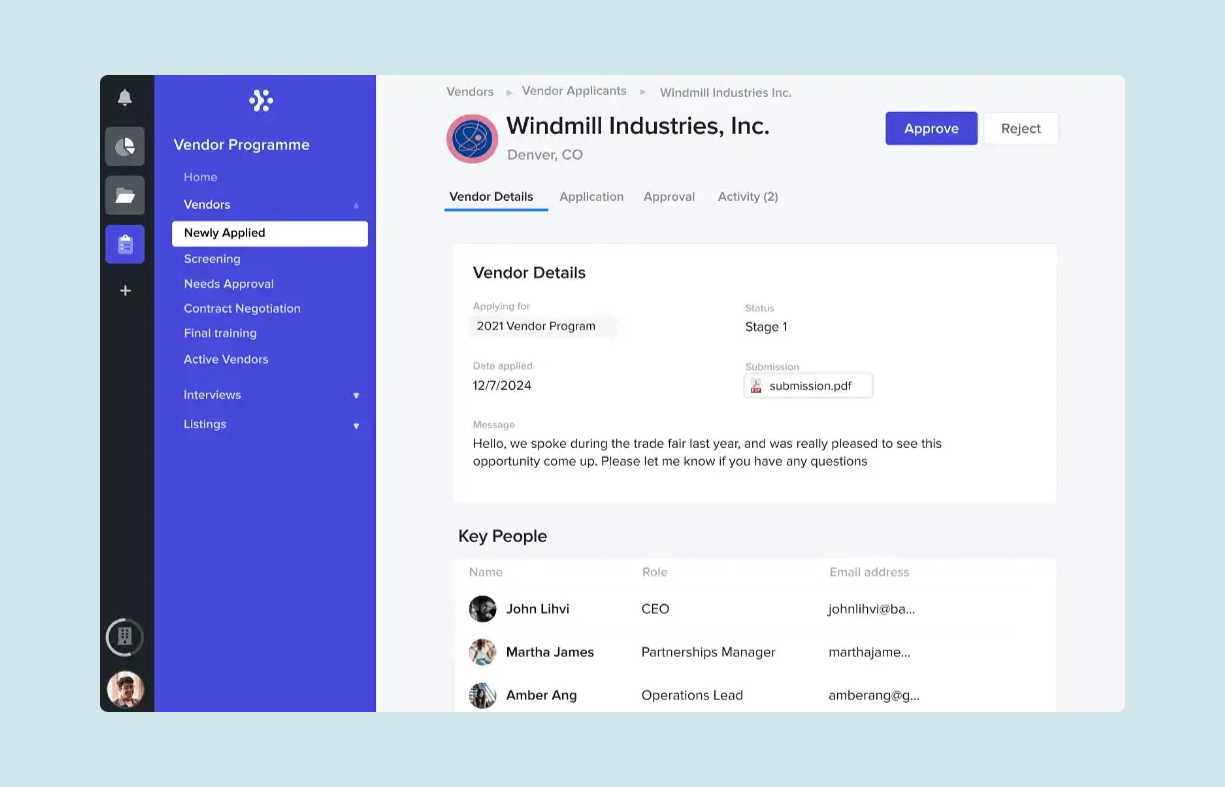1225x787 pixels.
Task: Expand the Interviews section arrow
Action: [x=356, y=396]
